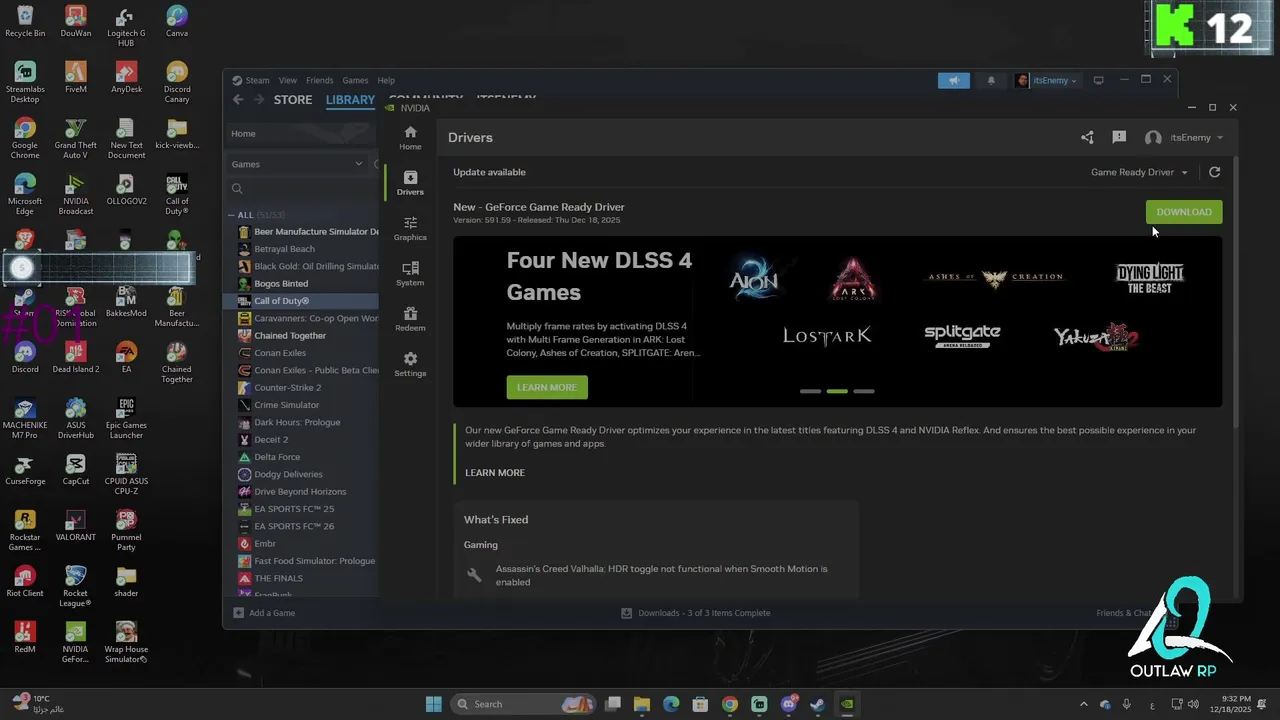Click Google Chrome icon in taskbar

[x=730, y=704]
